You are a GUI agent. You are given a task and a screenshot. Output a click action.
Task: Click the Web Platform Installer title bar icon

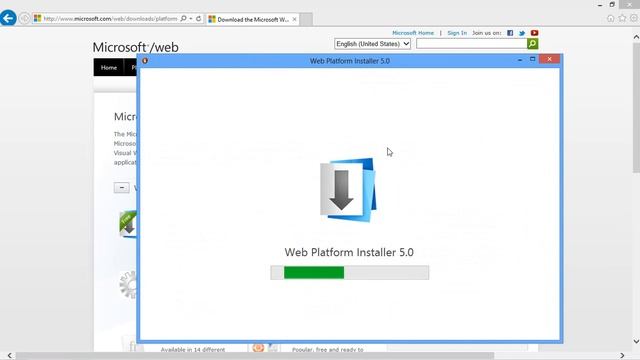145,61
